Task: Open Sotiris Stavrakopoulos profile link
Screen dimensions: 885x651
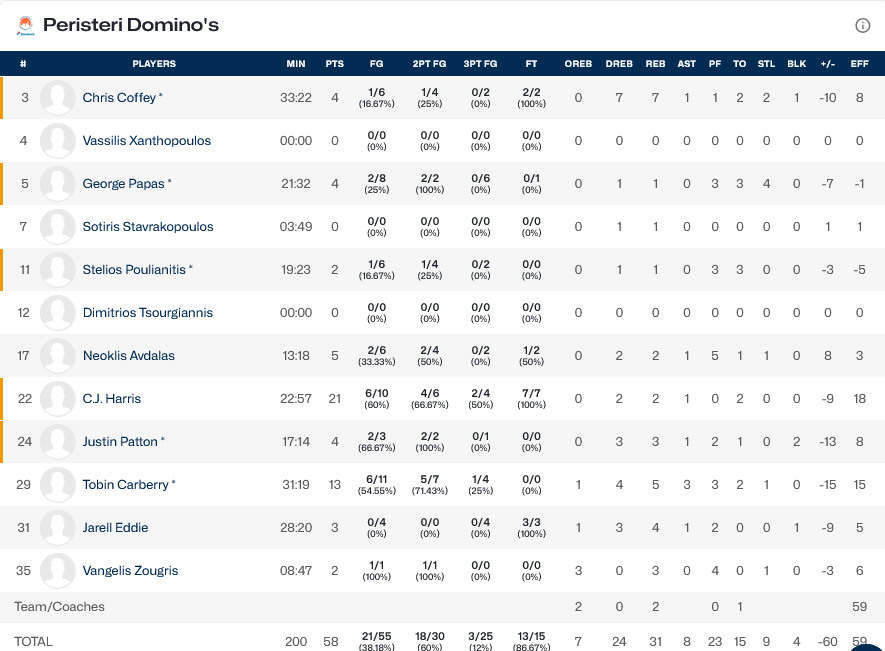Action: pos(148,227)
